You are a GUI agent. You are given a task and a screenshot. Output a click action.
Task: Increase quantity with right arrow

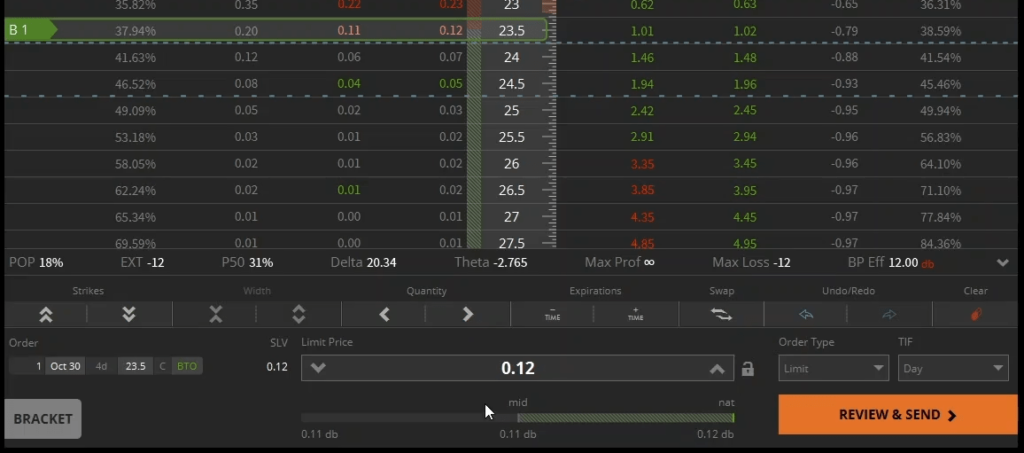coord(467,314)
